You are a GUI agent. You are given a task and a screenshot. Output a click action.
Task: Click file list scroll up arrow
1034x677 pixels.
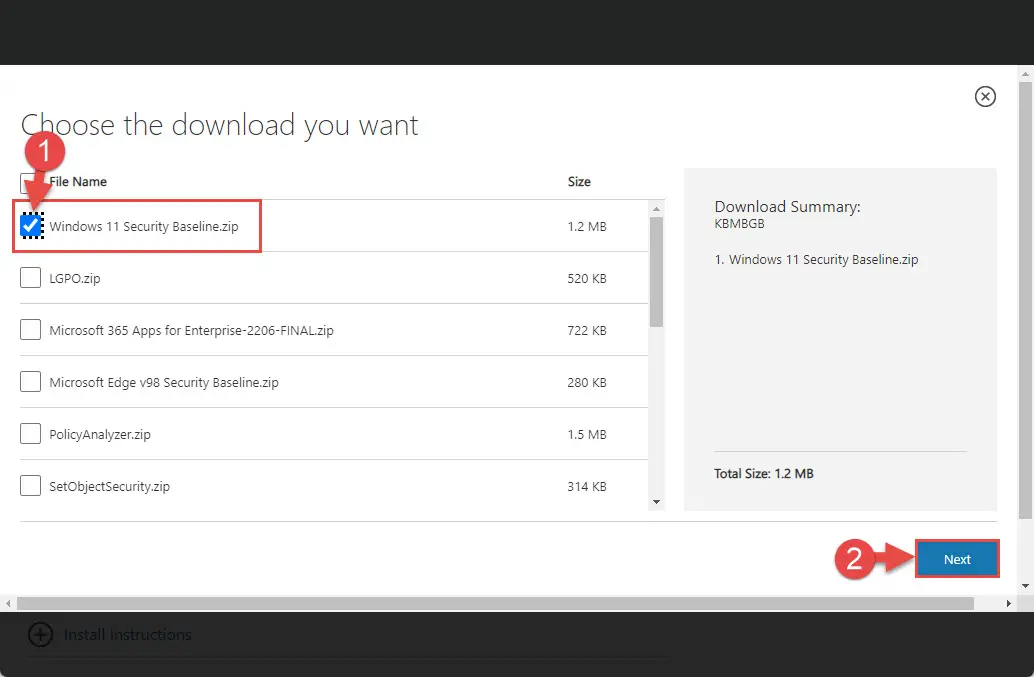point(656,209)
